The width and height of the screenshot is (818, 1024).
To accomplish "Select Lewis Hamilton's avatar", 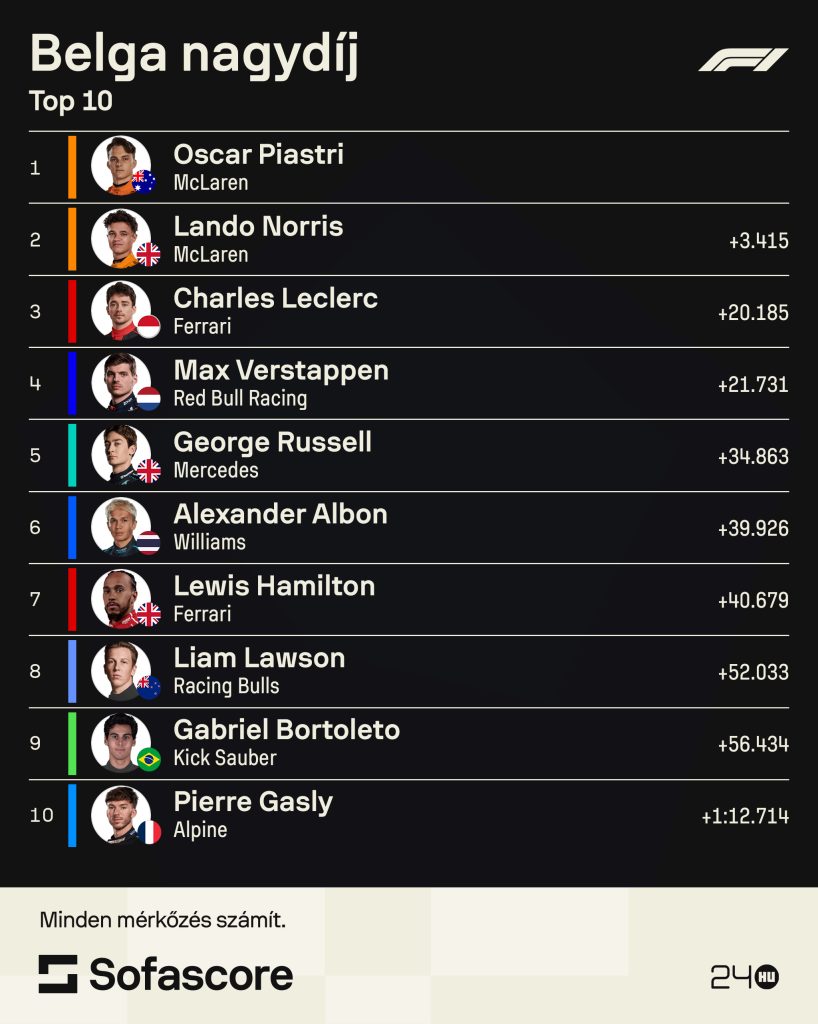I will [x=120, y=599].
